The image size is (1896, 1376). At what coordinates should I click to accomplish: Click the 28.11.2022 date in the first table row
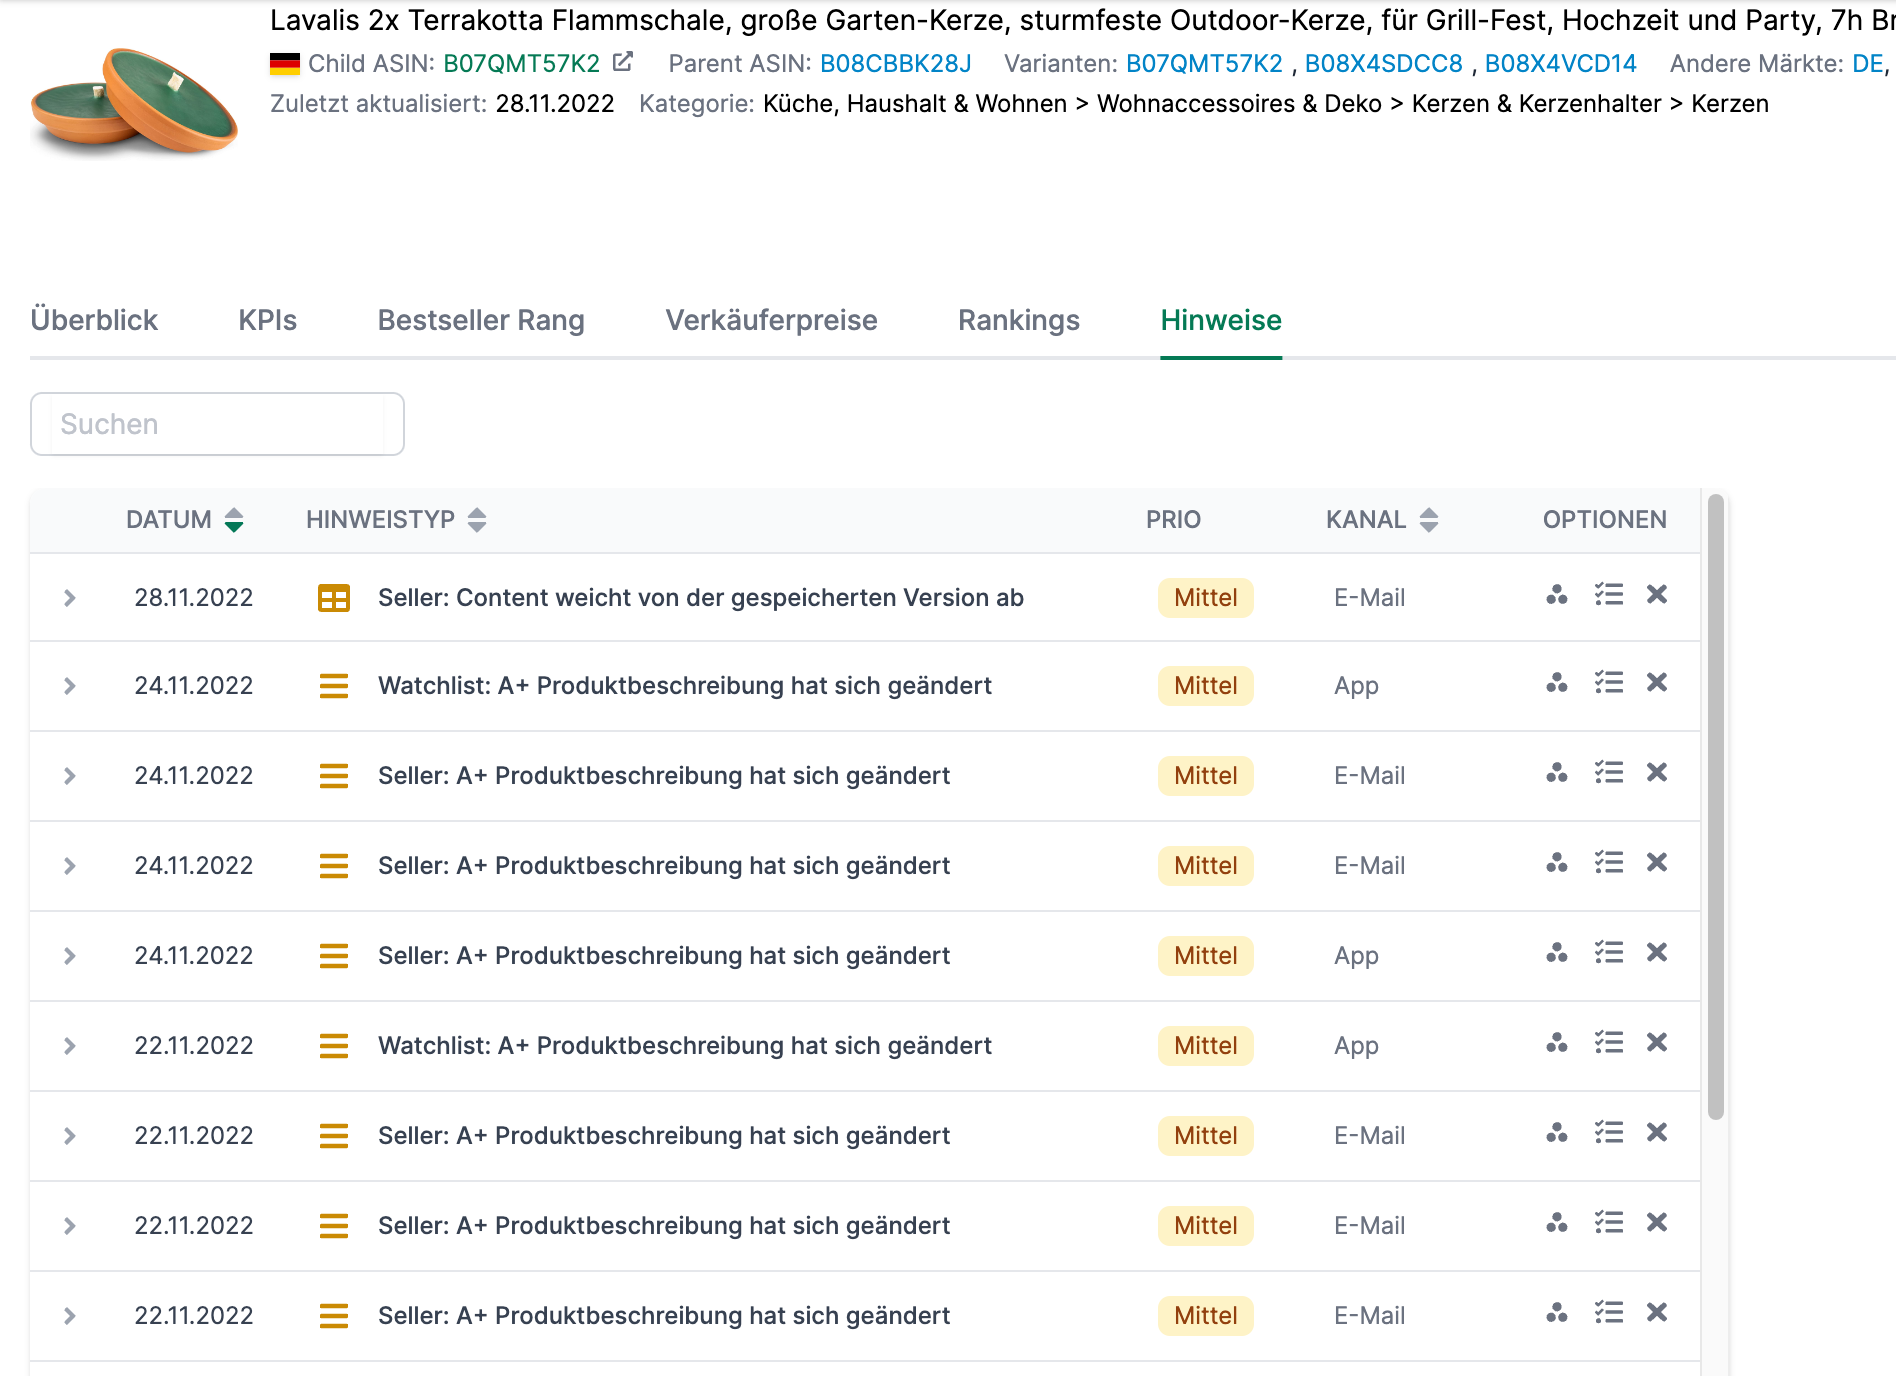(x=194, y=598)
